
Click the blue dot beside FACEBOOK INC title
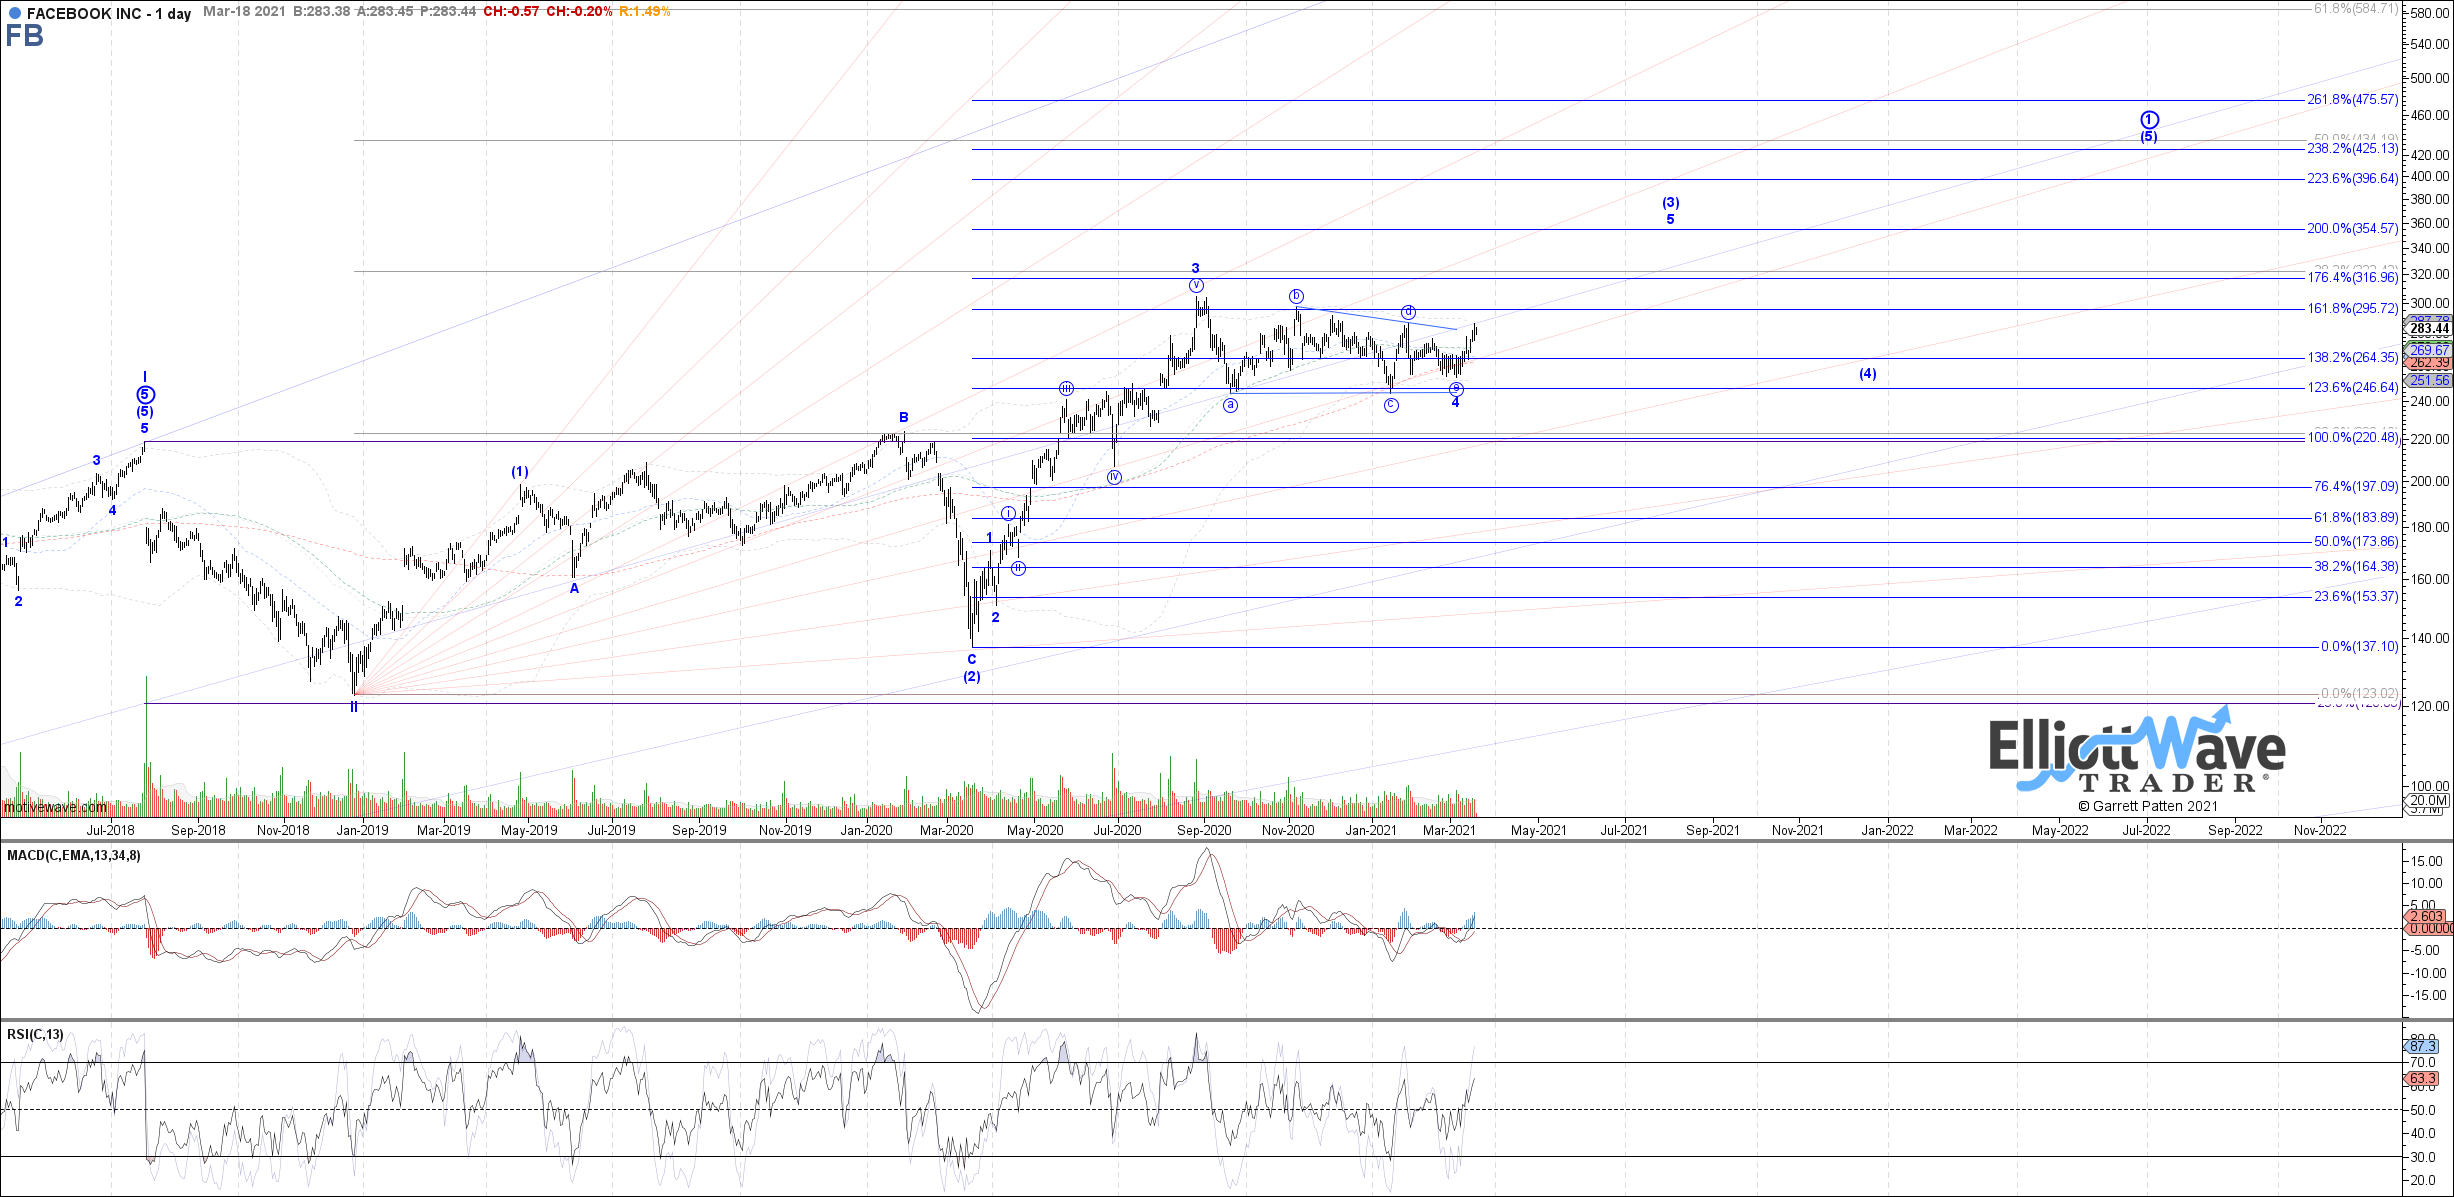(x=14, y=14)
